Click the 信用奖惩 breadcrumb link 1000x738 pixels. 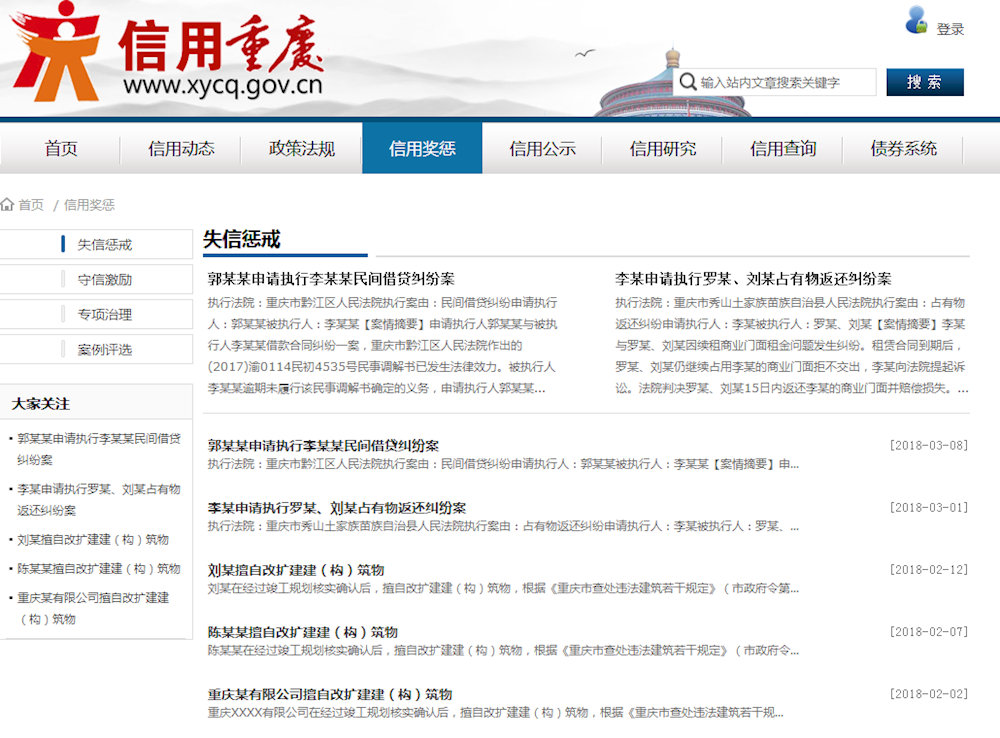[89, 205]
